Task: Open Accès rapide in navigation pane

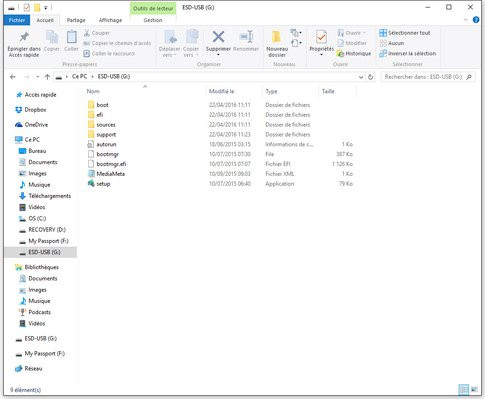Action: pos(40,95)
